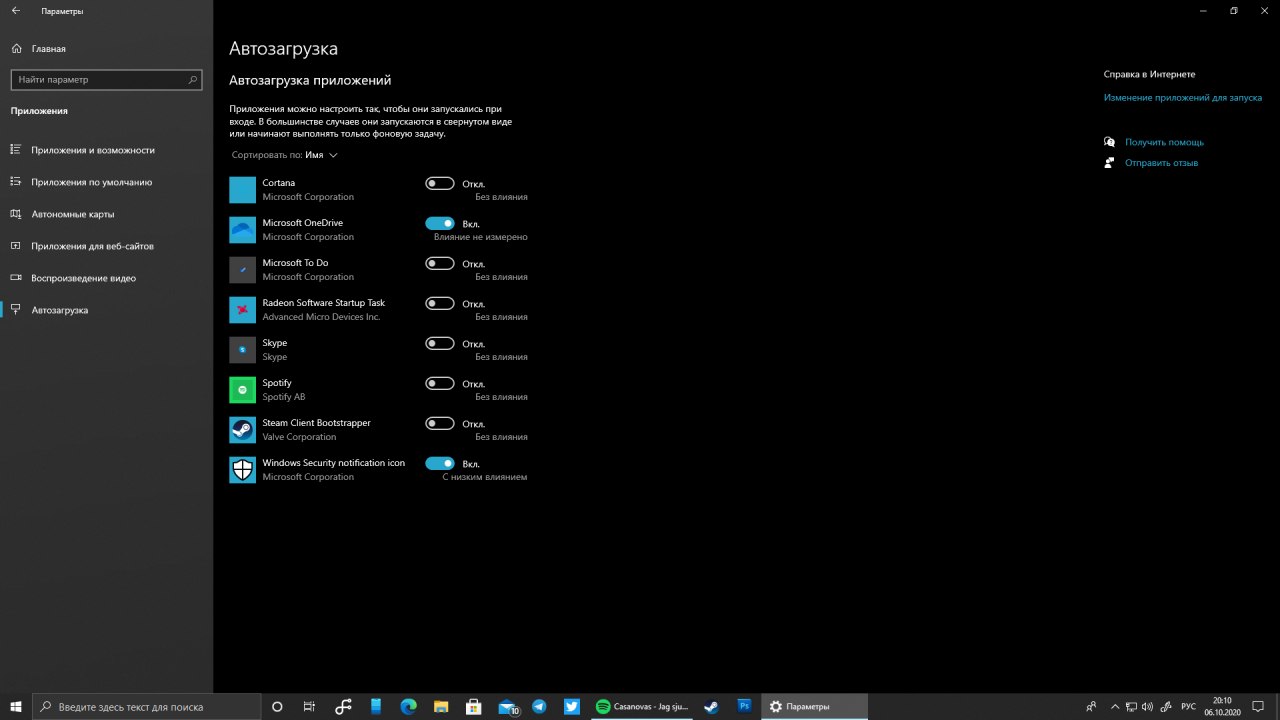Open Steam from taskbar
The height and width of the screenshot is (720, 1280).
[x=711, y=707]
